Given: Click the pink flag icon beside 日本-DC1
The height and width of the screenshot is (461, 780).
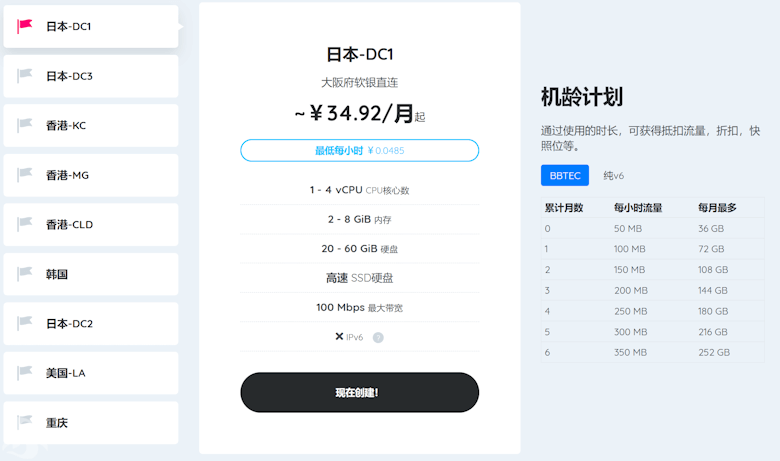Looking at the screenshot, I should (x=25, y=27).
